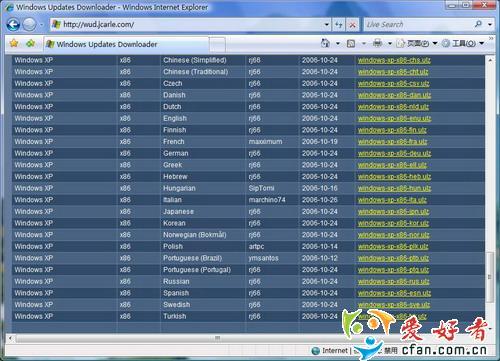This screenshot has height=361, width=500.
Task: Open the windows-xp-x86-chs.ulz download link
Action: click(394, 60)
